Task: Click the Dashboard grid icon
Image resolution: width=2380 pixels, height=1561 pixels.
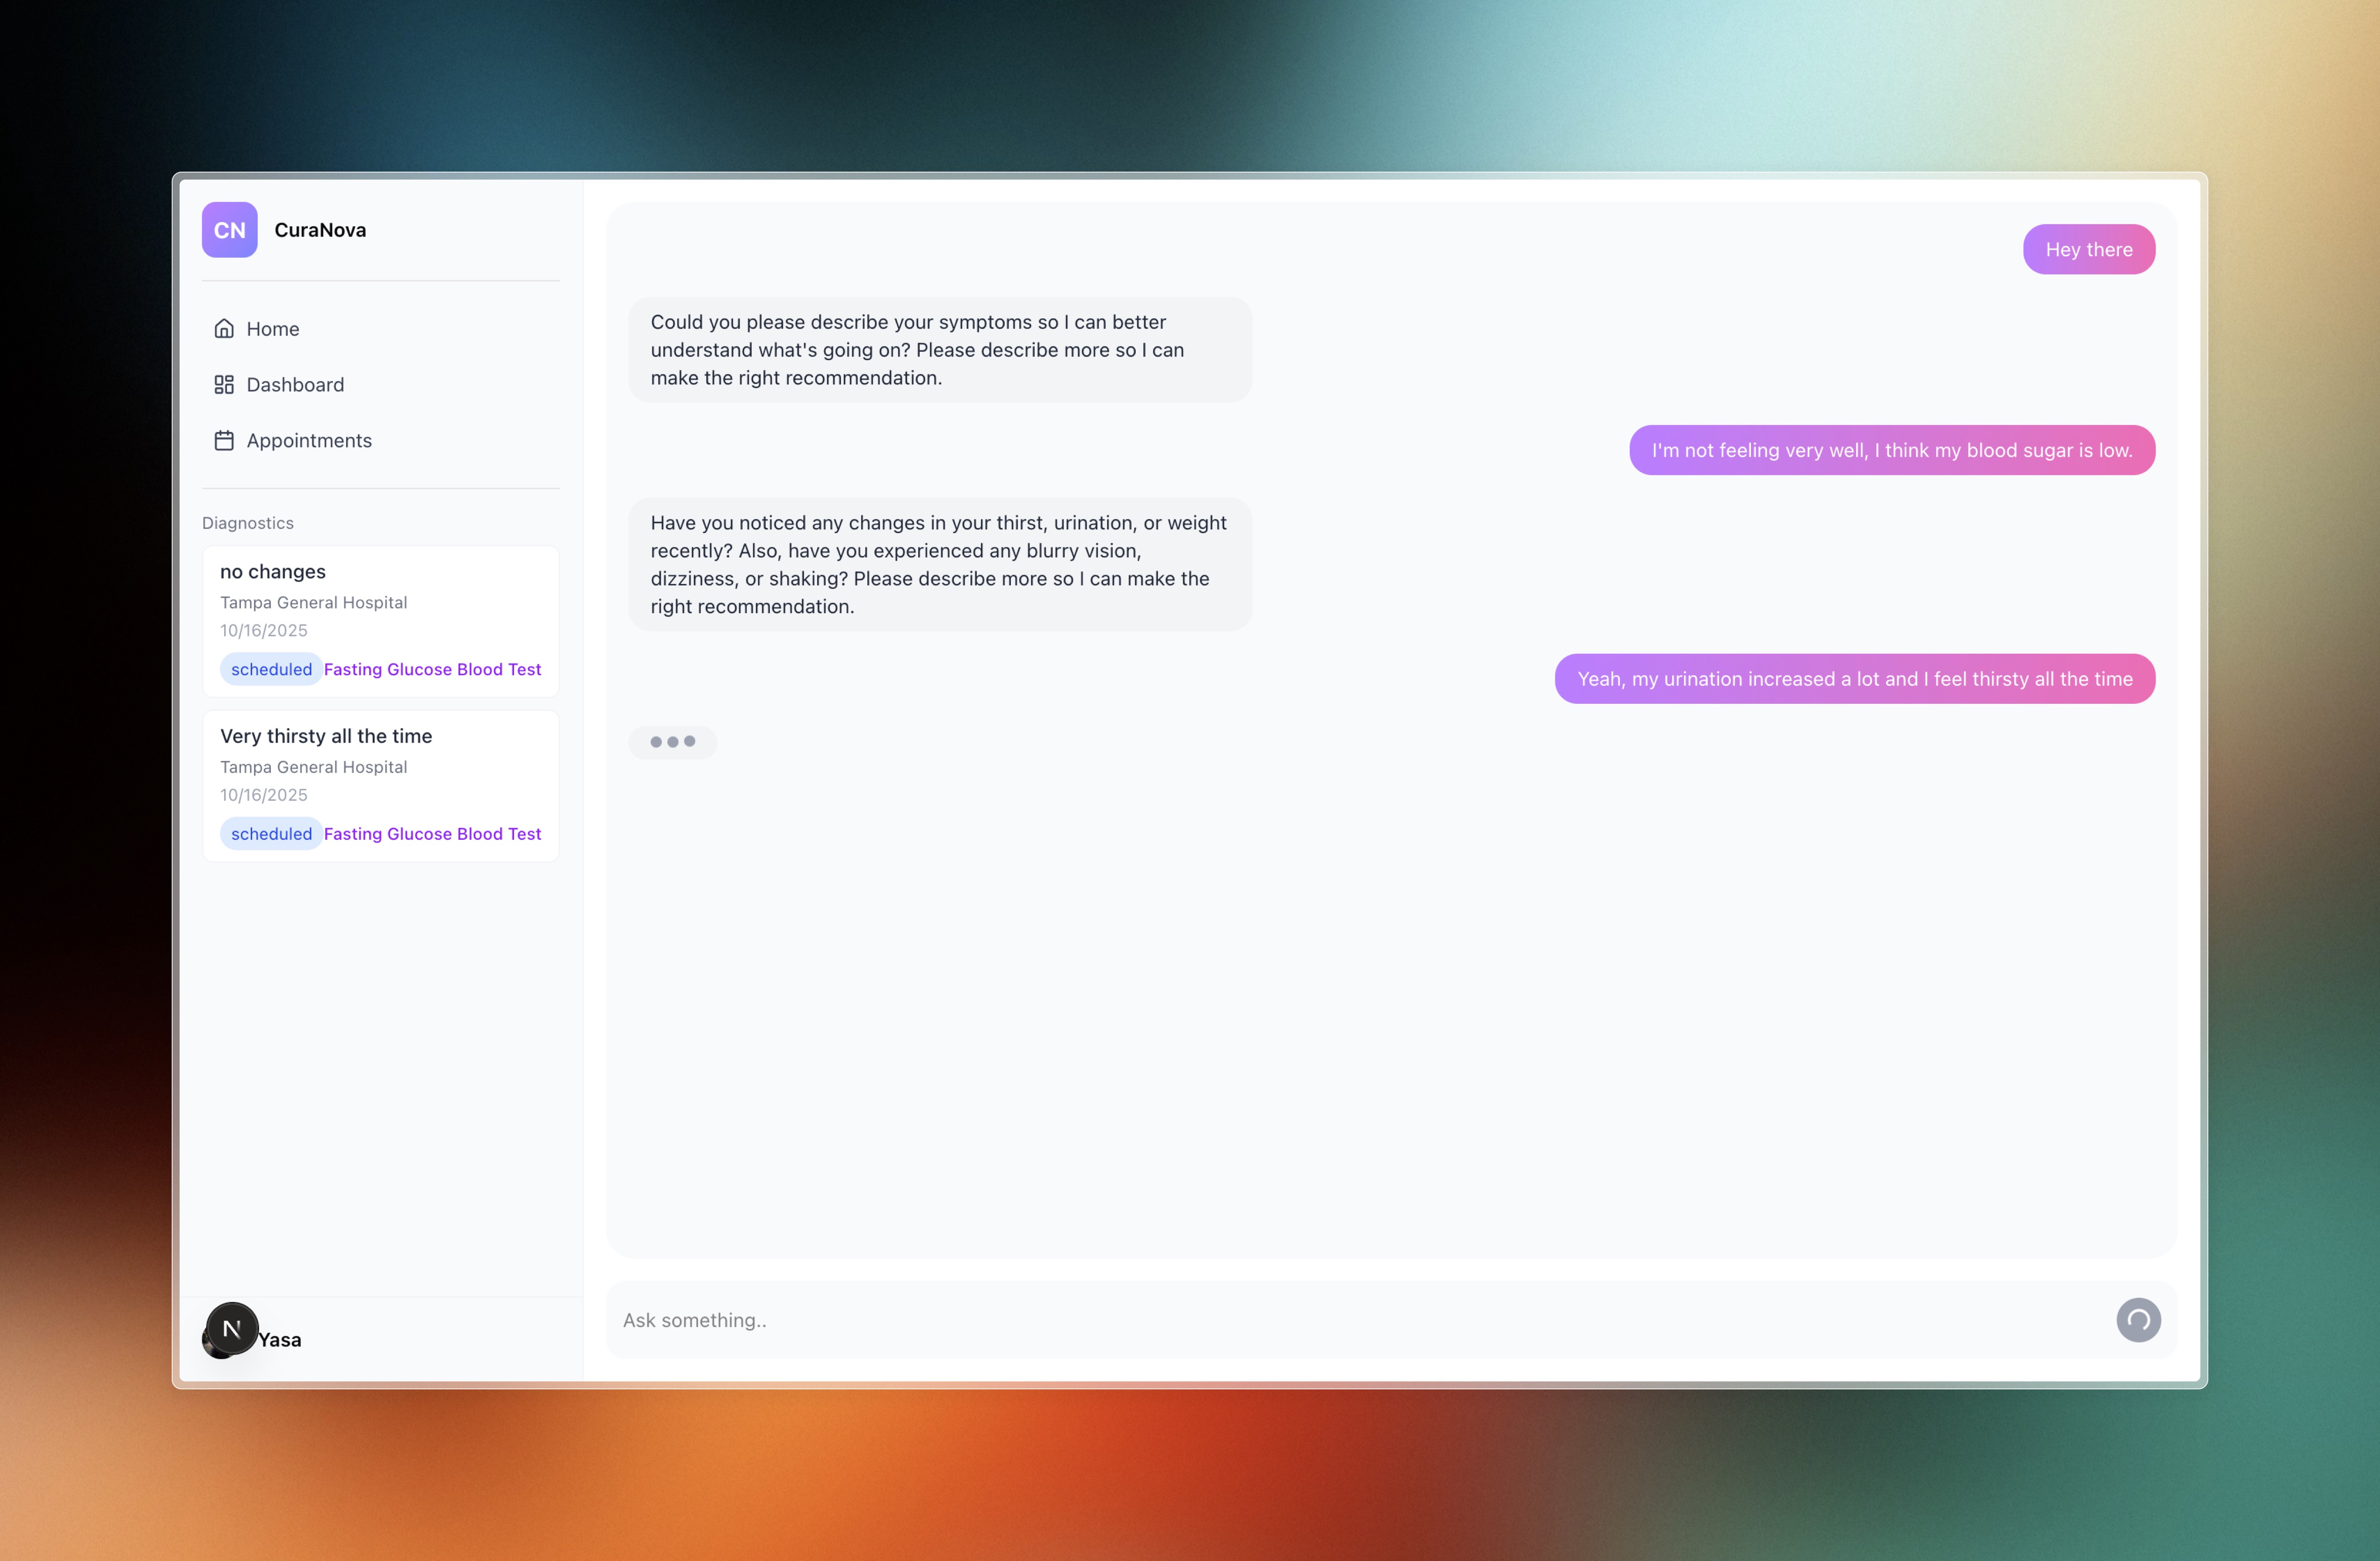Action: tap(224, 385)
